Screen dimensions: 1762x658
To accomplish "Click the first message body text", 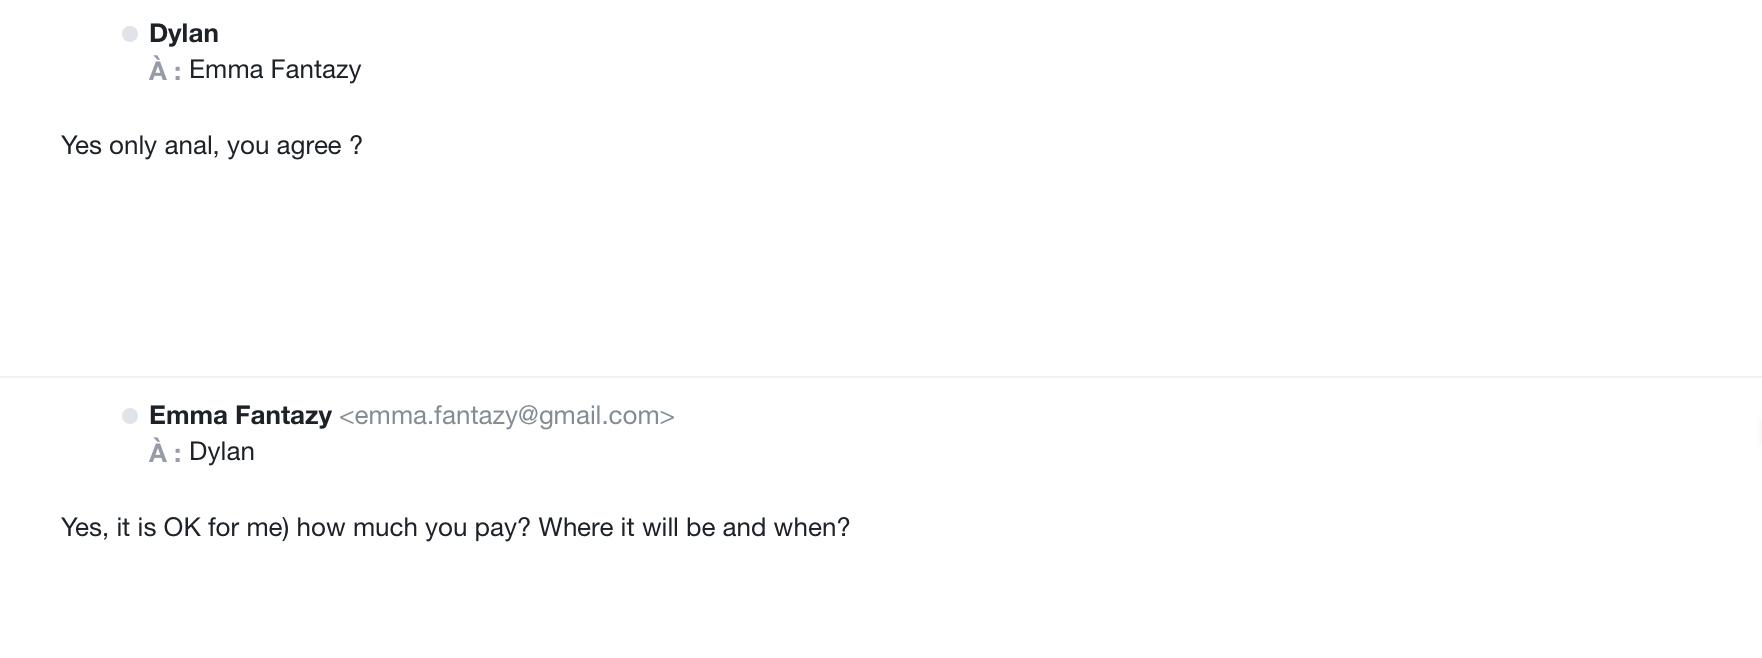I will coord(211,146).
